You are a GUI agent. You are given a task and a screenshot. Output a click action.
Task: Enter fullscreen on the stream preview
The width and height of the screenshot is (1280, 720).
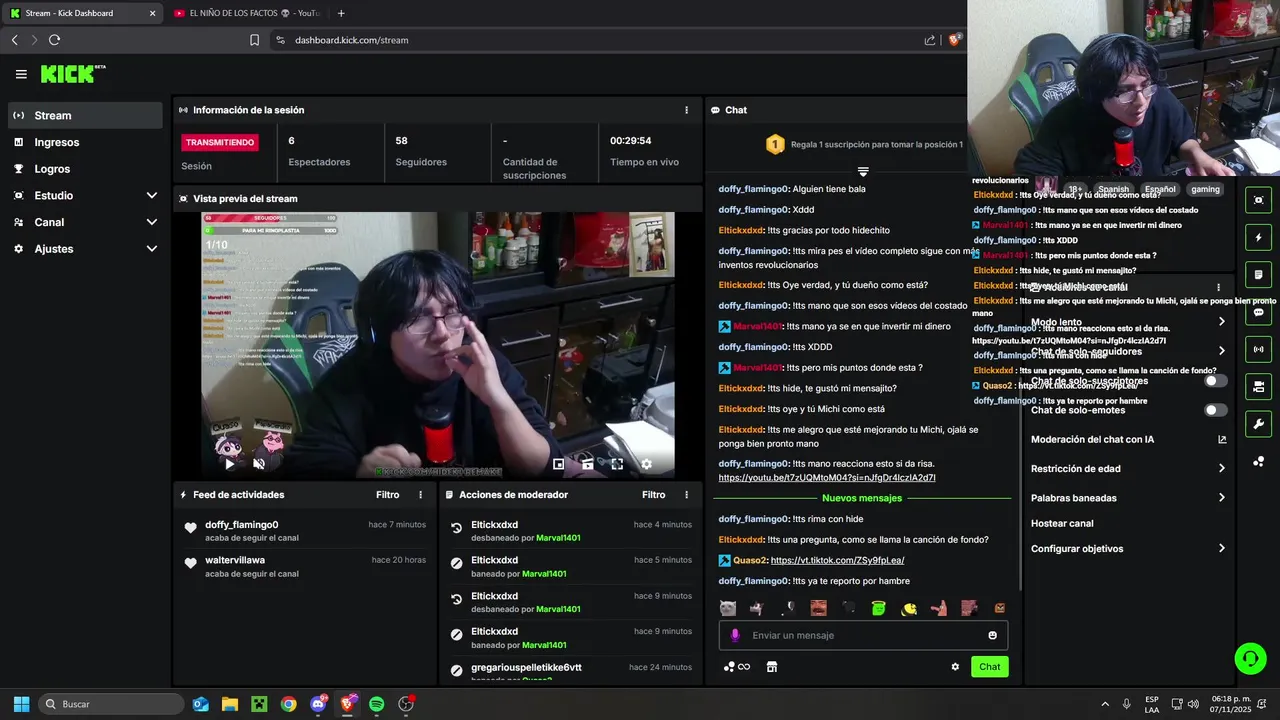click(x=617, y=464)
